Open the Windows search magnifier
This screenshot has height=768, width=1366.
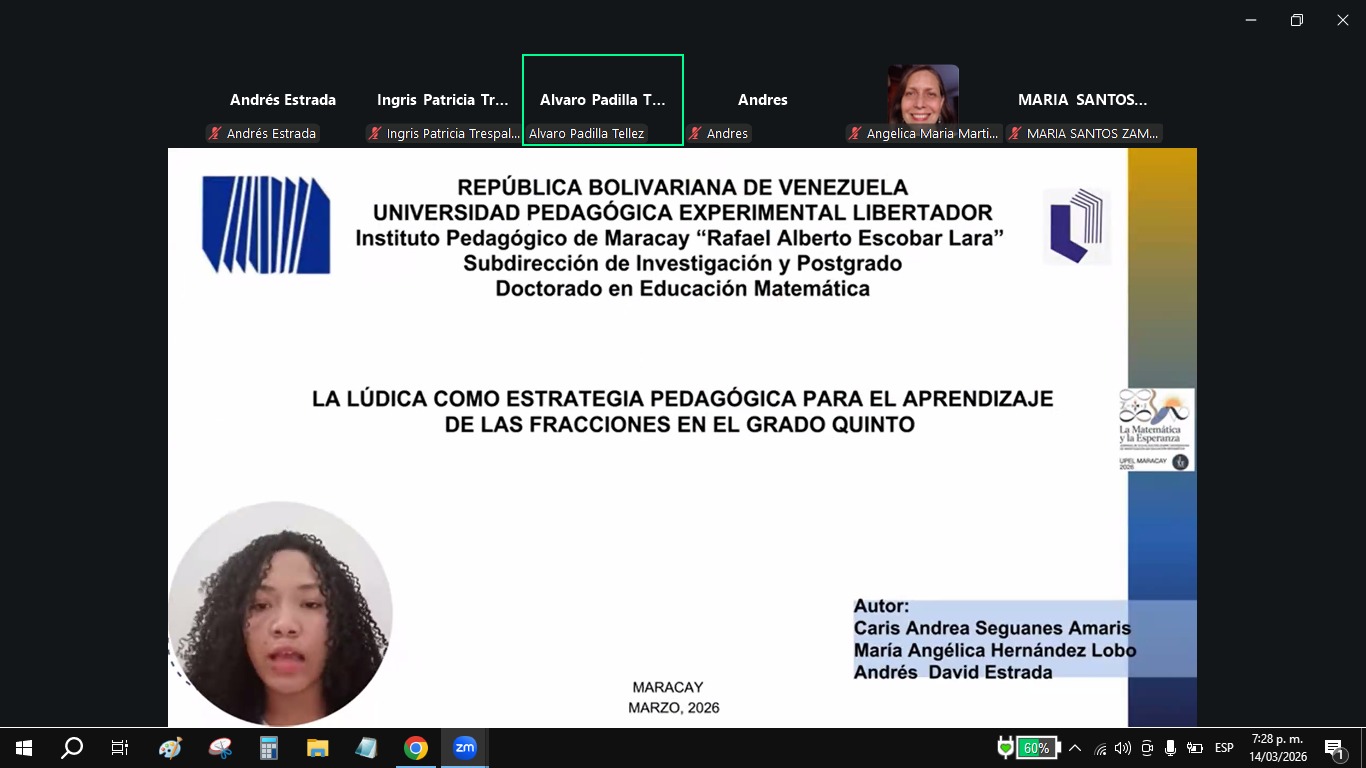click(72, 748)
